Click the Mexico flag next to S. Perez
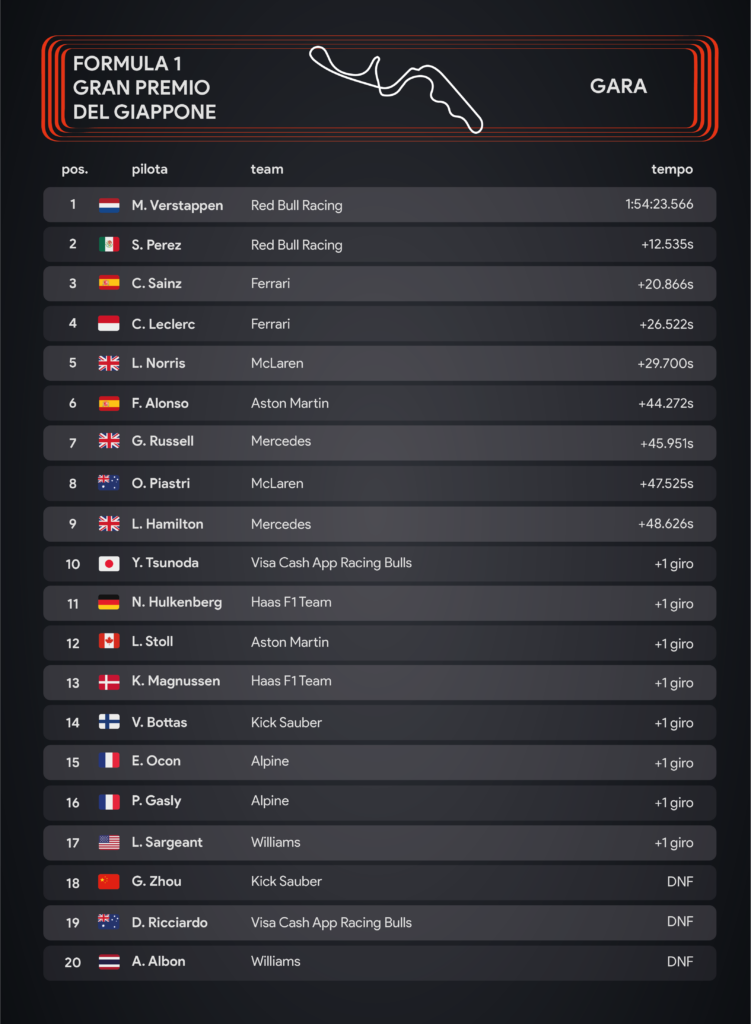This screenshot has height=1024, width=751. click(109, 244)
